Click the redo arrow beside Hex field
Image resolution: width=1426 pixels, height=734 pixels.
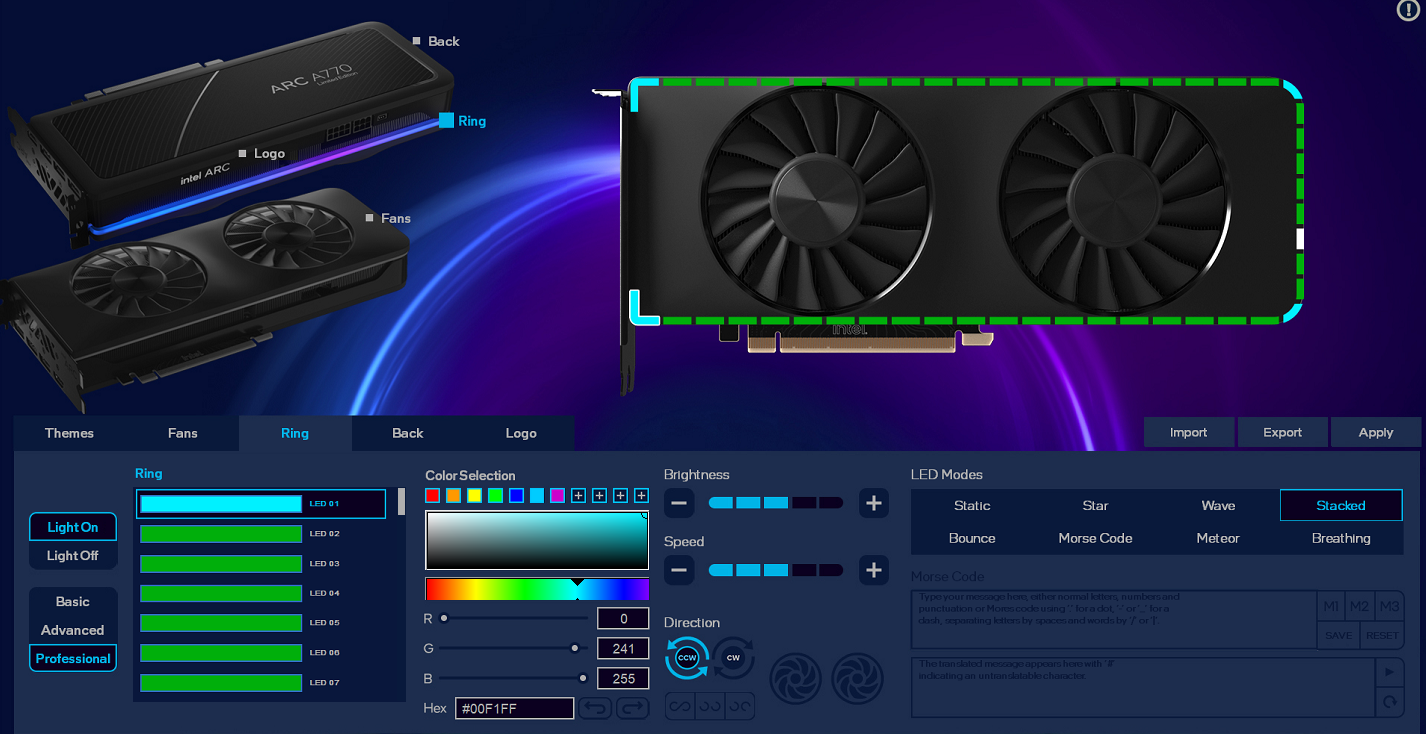[633, 708]
